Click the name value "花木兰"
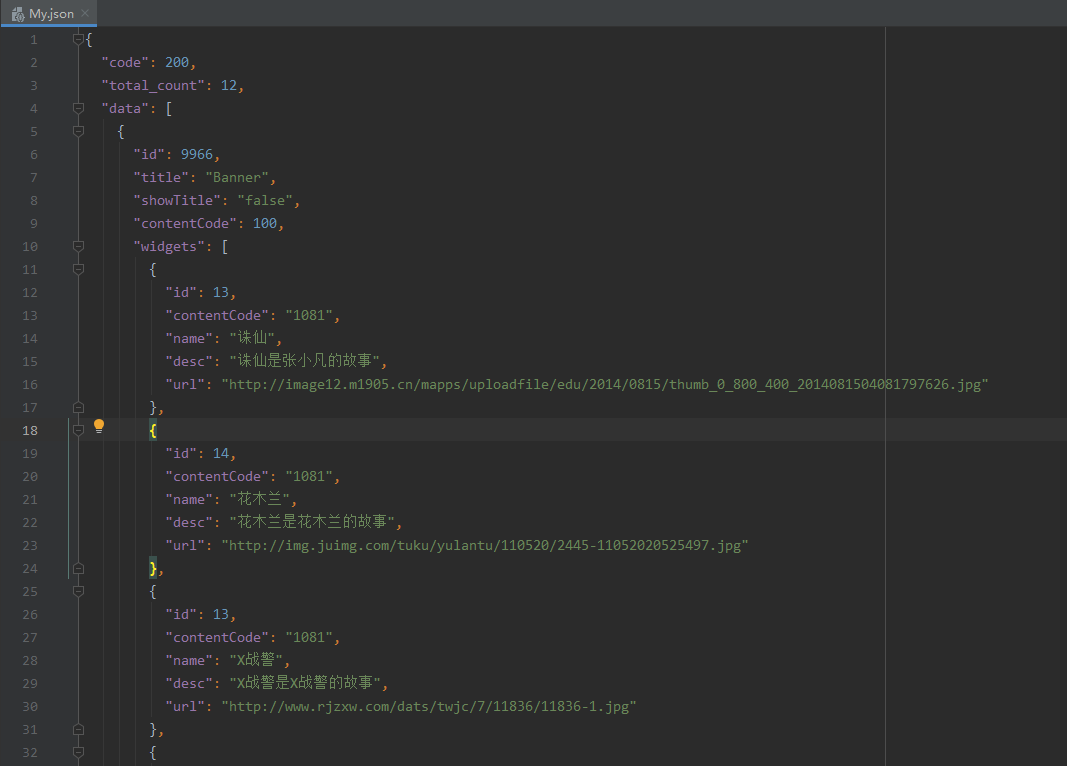1067x766 pixels. pyautogui.click(x=260, y=499)
